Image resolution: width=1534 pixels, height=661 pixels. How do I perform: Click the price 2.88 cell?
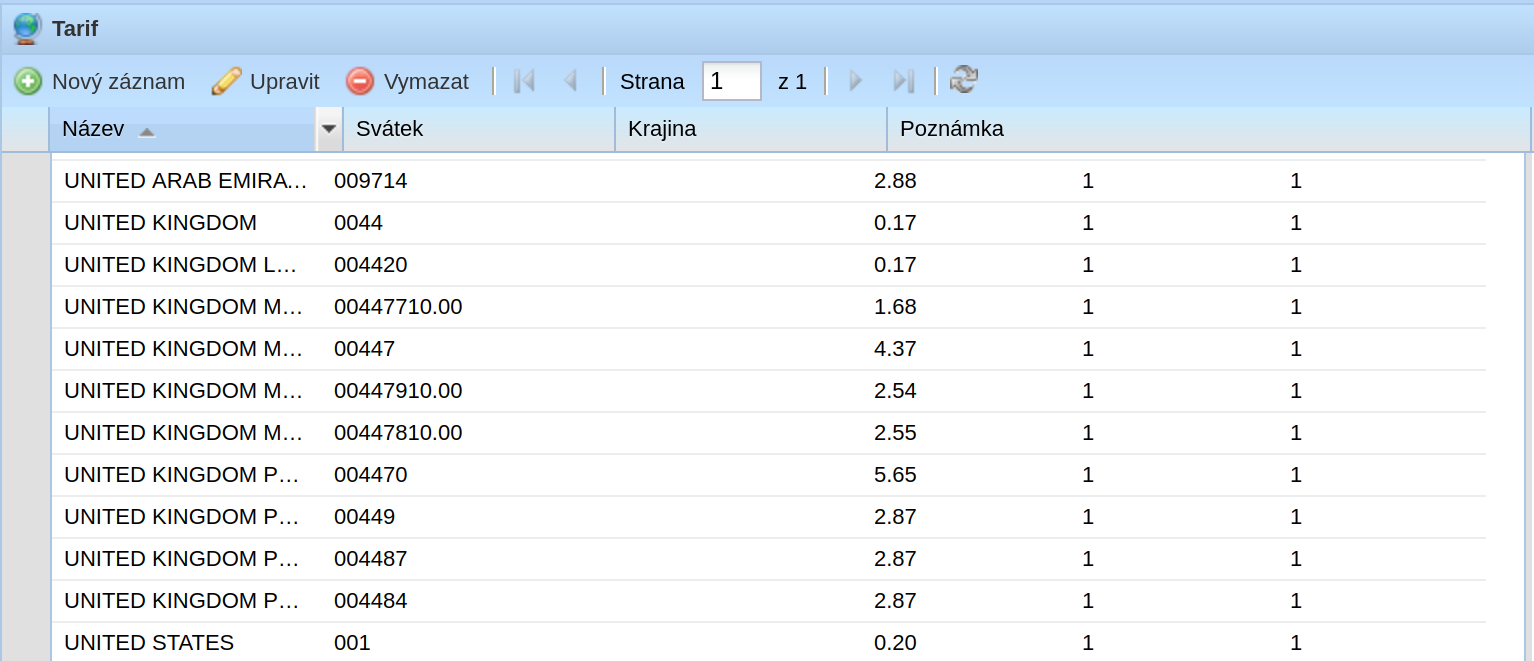coord(895,181)
